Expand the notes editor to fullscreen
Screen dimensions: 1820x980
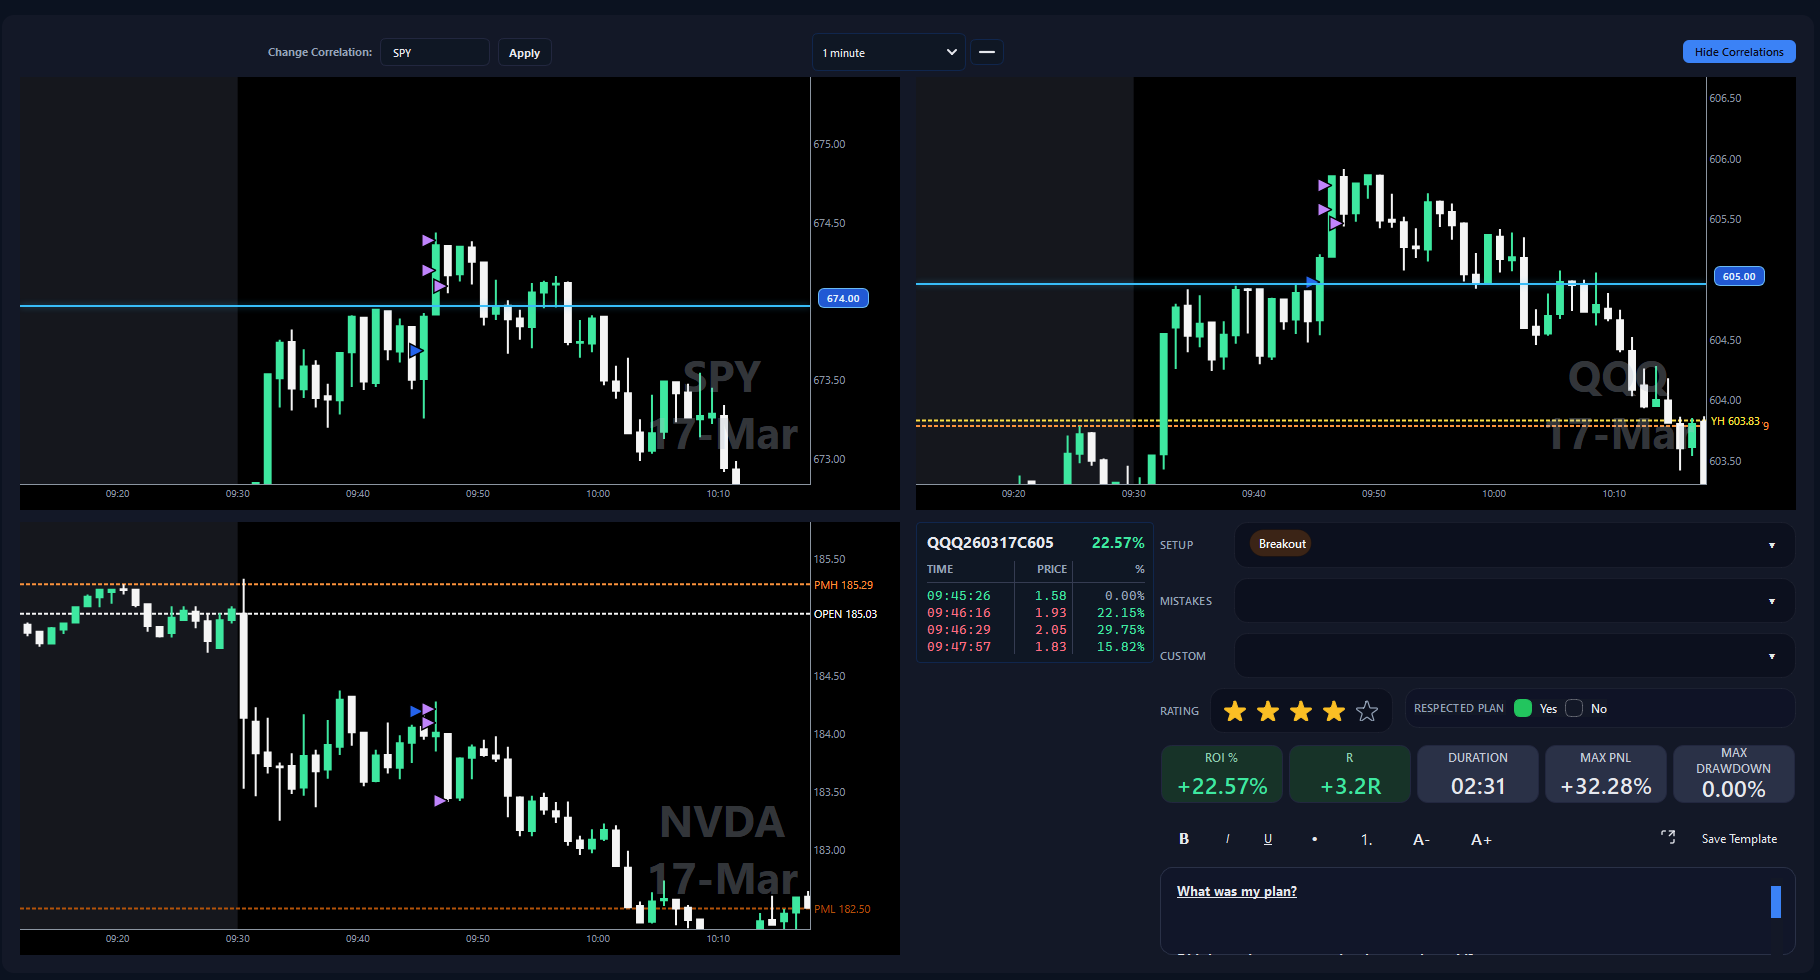(x=1668, y=838)
